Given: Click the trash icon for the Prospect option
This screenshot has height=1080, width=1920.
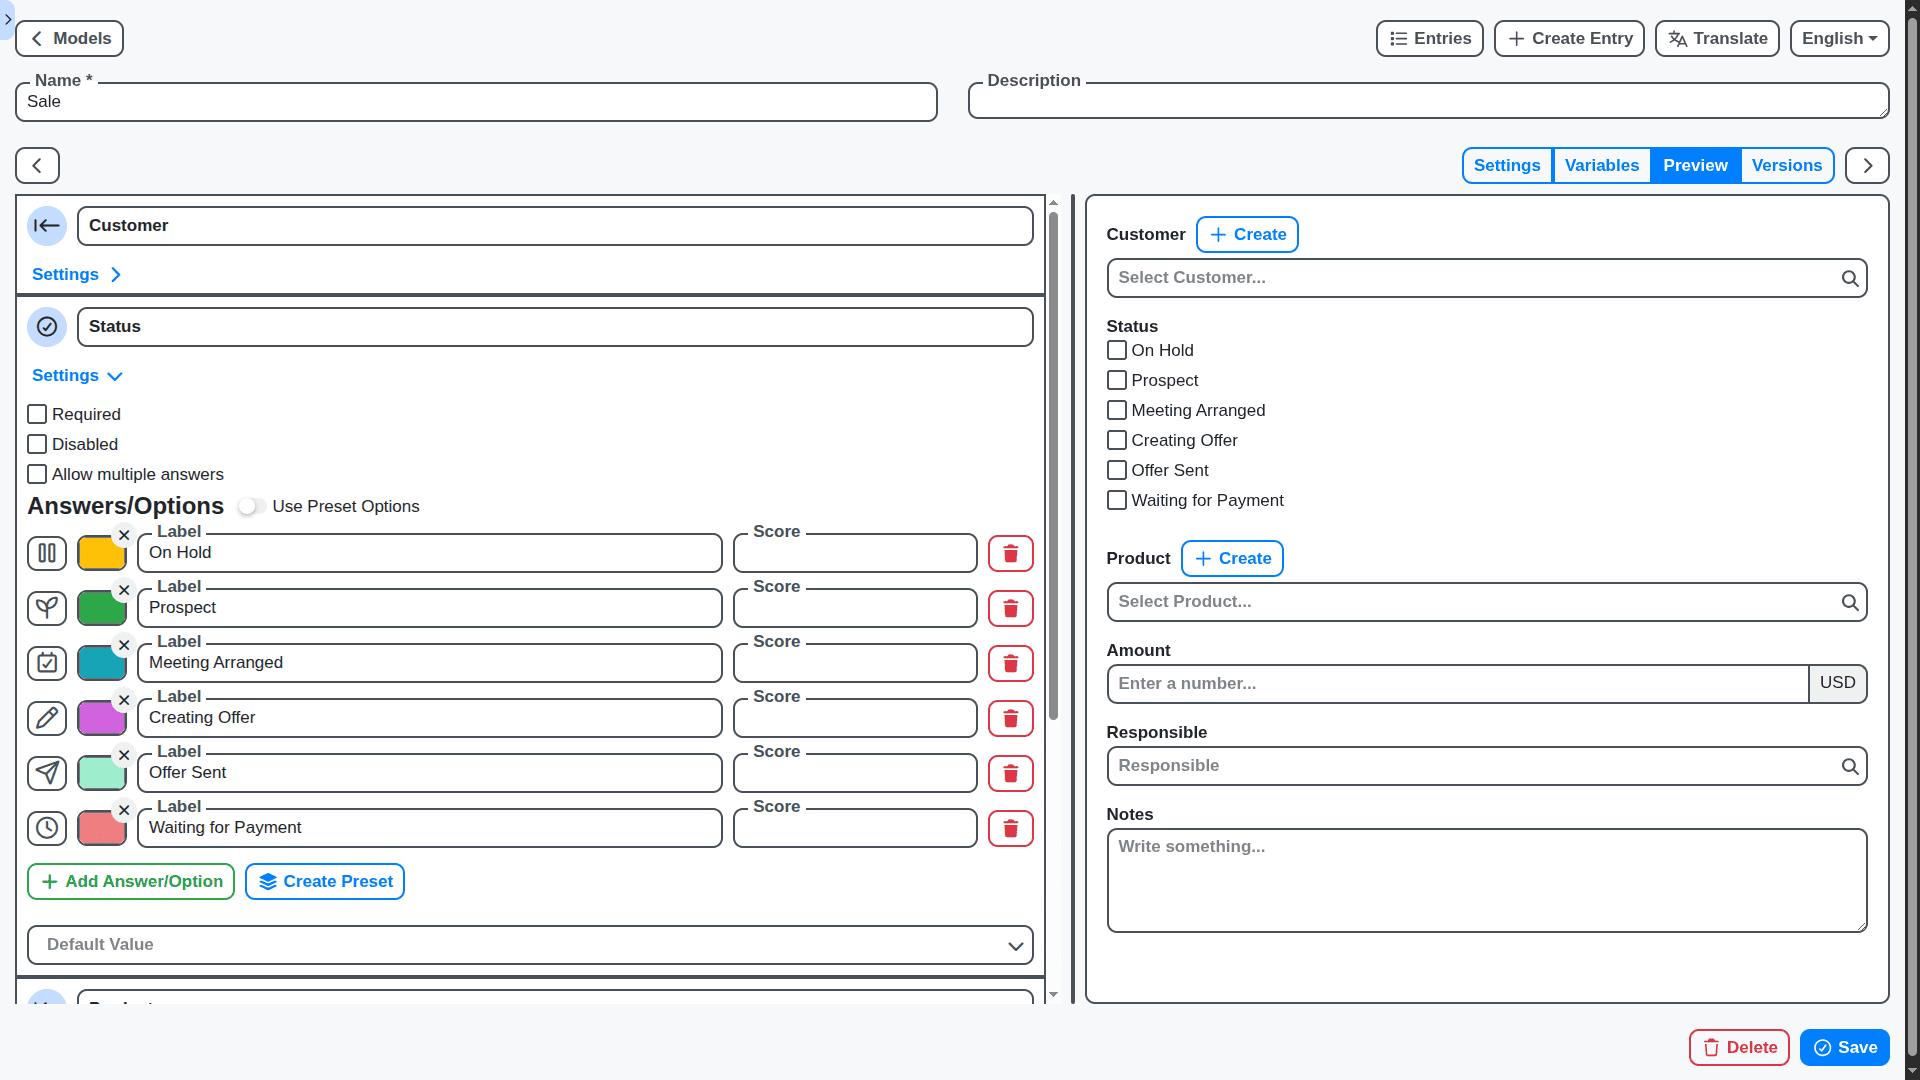Looking at the screenshot, I should [x=1010, y=608].
